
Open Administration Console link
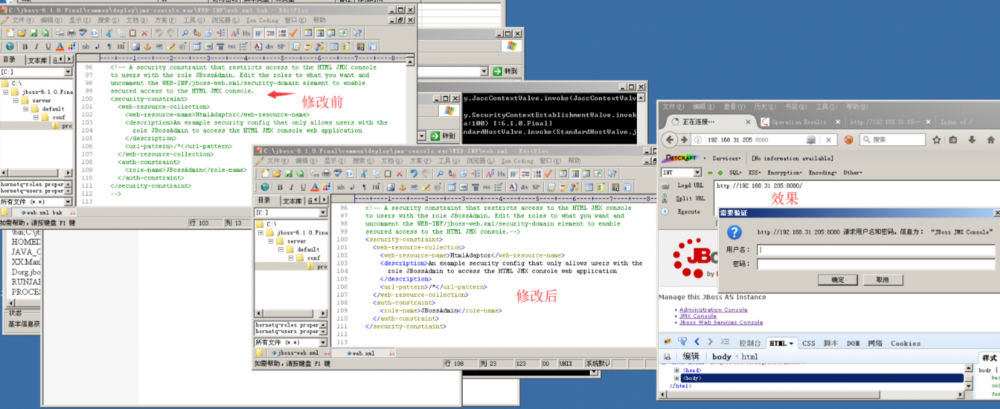point(713,310)
